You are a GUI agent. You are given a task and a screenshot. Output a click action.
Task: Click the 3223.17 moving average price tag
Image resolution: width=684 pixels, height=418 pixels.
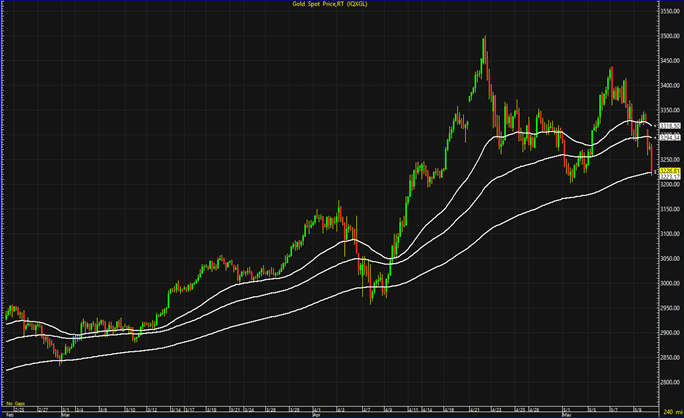coord(668,177)
